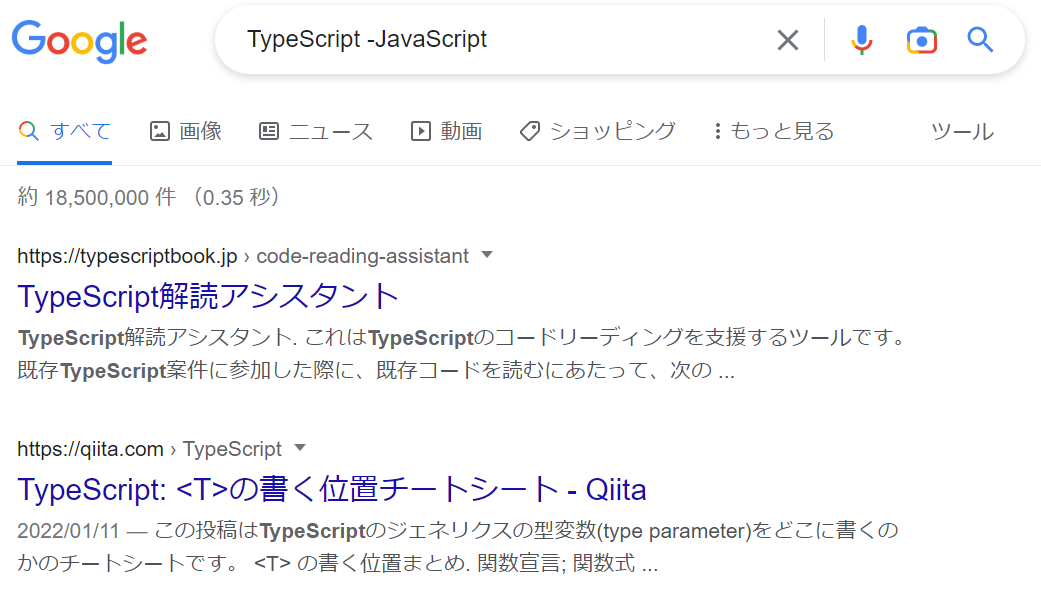Open the dropdown next to typescriptbook.jp URL
The image size is (1041, 589).
pos(487,255)
